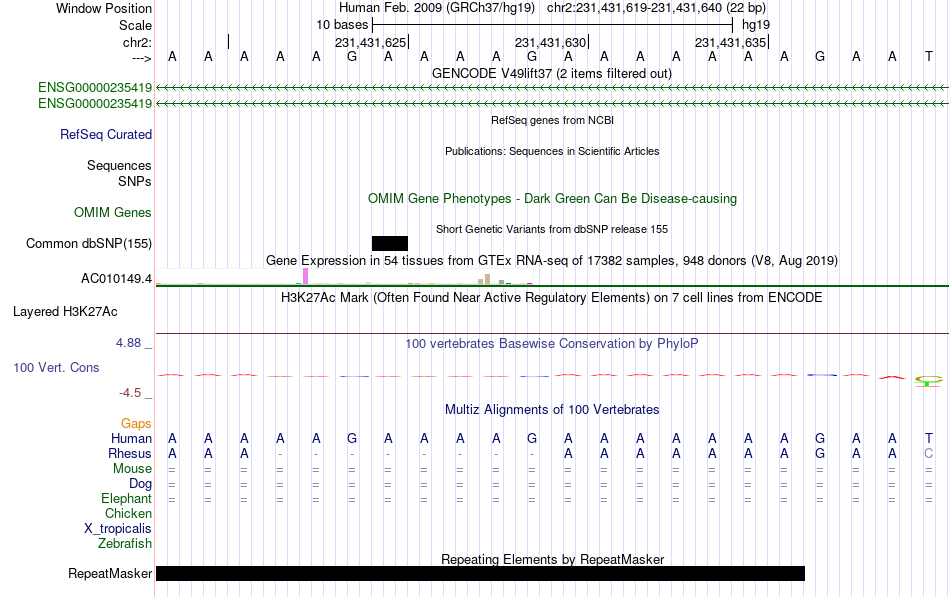Viewport: 950px width, 597px height.
Task: Open the RefSeq Curated track label
Action: point(106,135)
